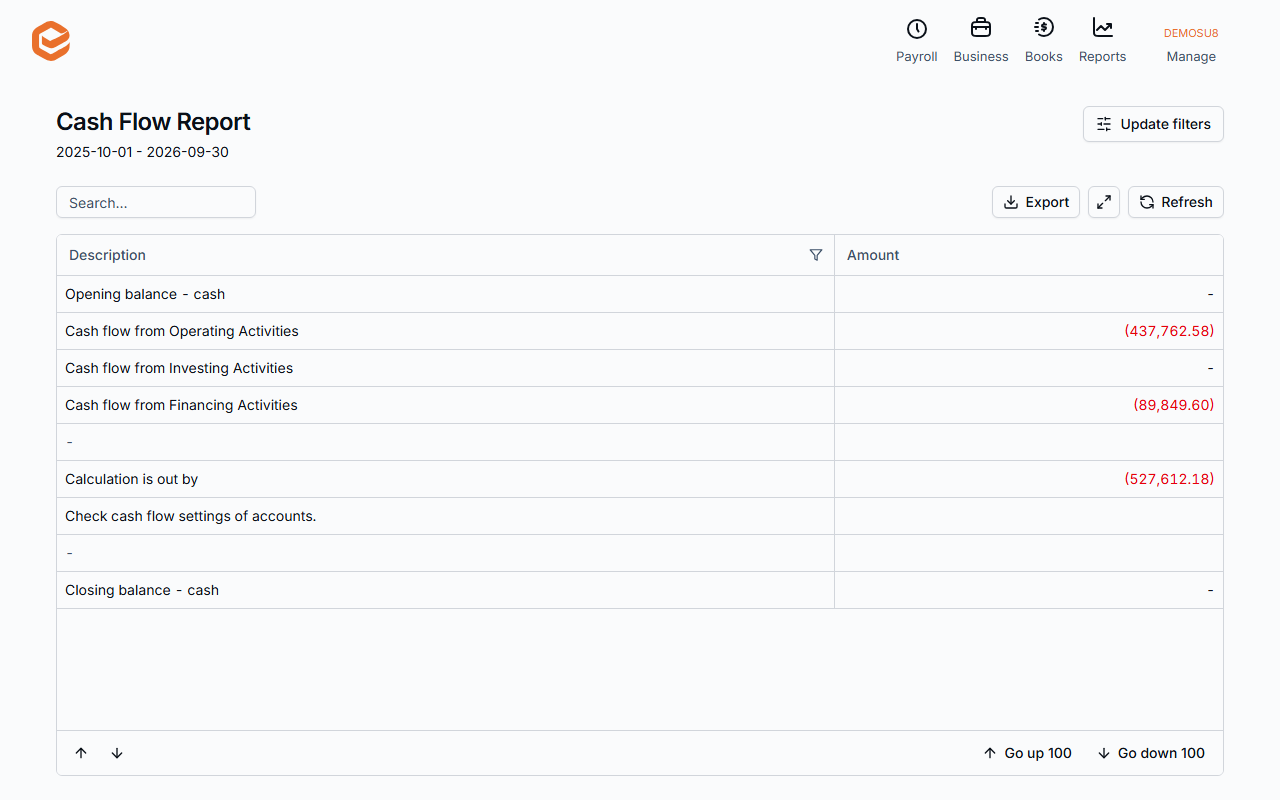Refresh the cash flow report
The height and width of the screenshot is (800, 1280).
[1176, 202]
